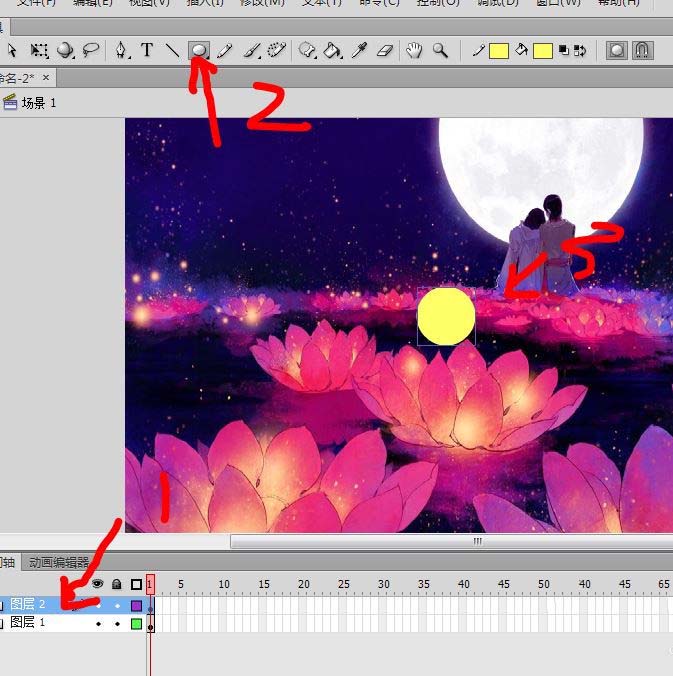The height and width of the screenshot is (676, 673).
Task: Click frame number 30 on timeline ruler
Action: point(384,584)
